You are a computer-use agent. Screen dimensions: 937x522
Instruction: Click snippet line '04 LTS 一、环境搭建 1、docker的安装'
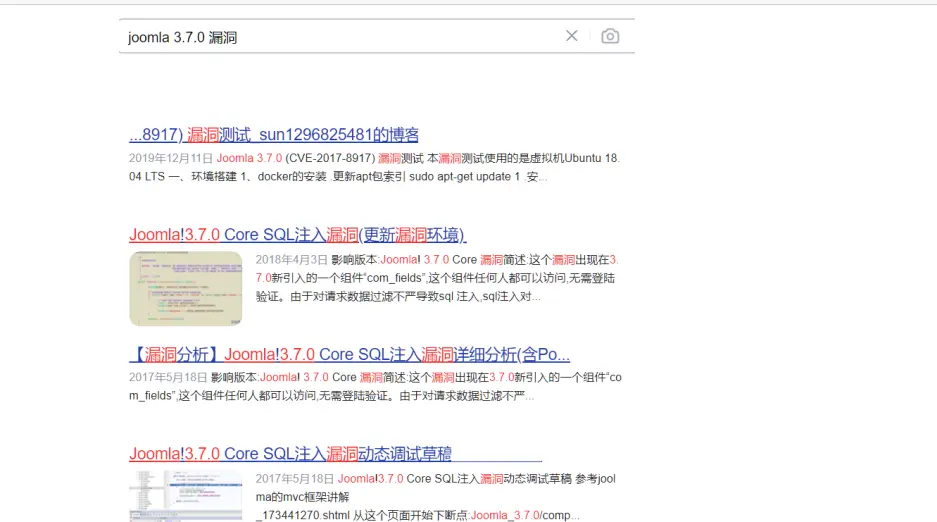point(338,177)
